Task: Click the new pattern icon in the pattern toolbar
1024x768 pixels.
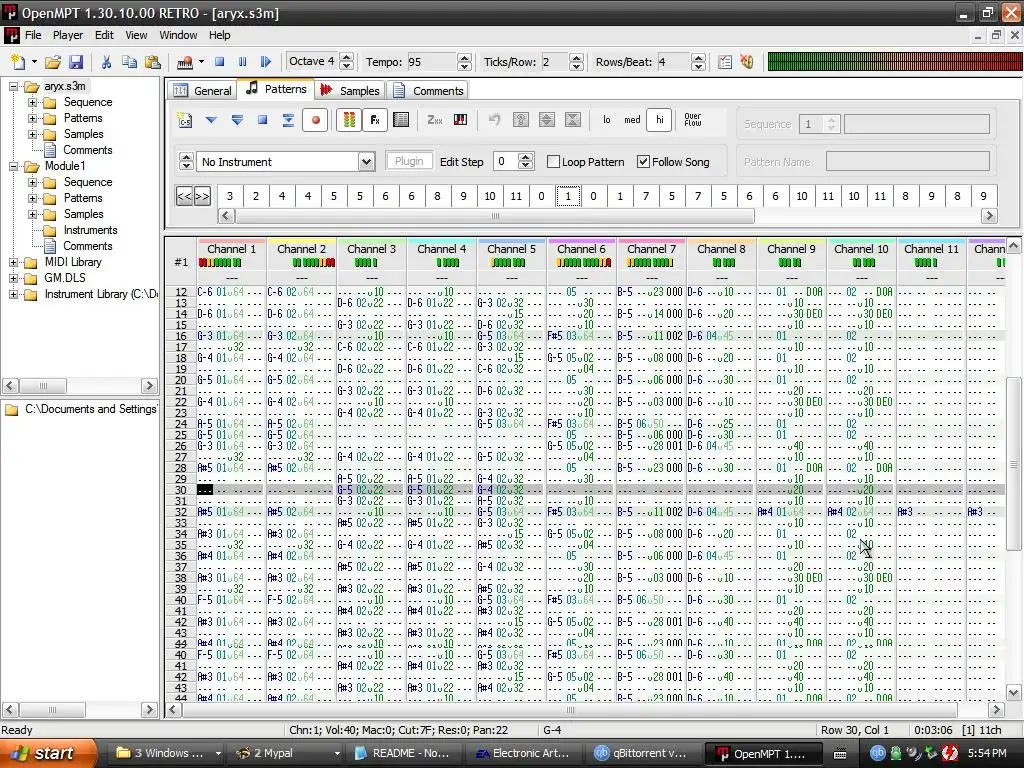Action: (x=185, y=120)
